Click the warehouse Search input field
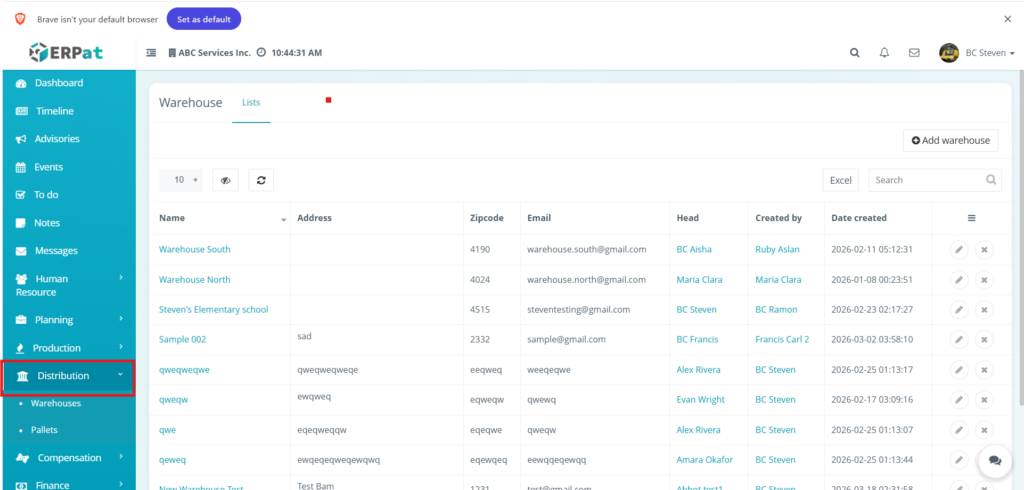Viewport: 1024px width, 490px height. pyautogui.click(x=926, y=180)
